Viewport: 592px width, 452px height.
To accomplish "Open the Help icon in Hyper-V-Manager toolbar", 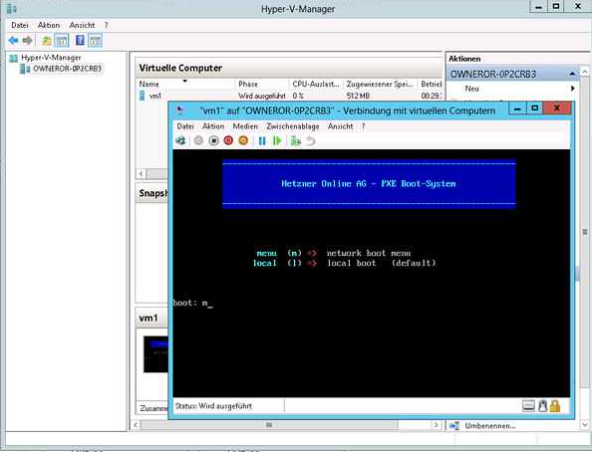I will pos(80,40).
